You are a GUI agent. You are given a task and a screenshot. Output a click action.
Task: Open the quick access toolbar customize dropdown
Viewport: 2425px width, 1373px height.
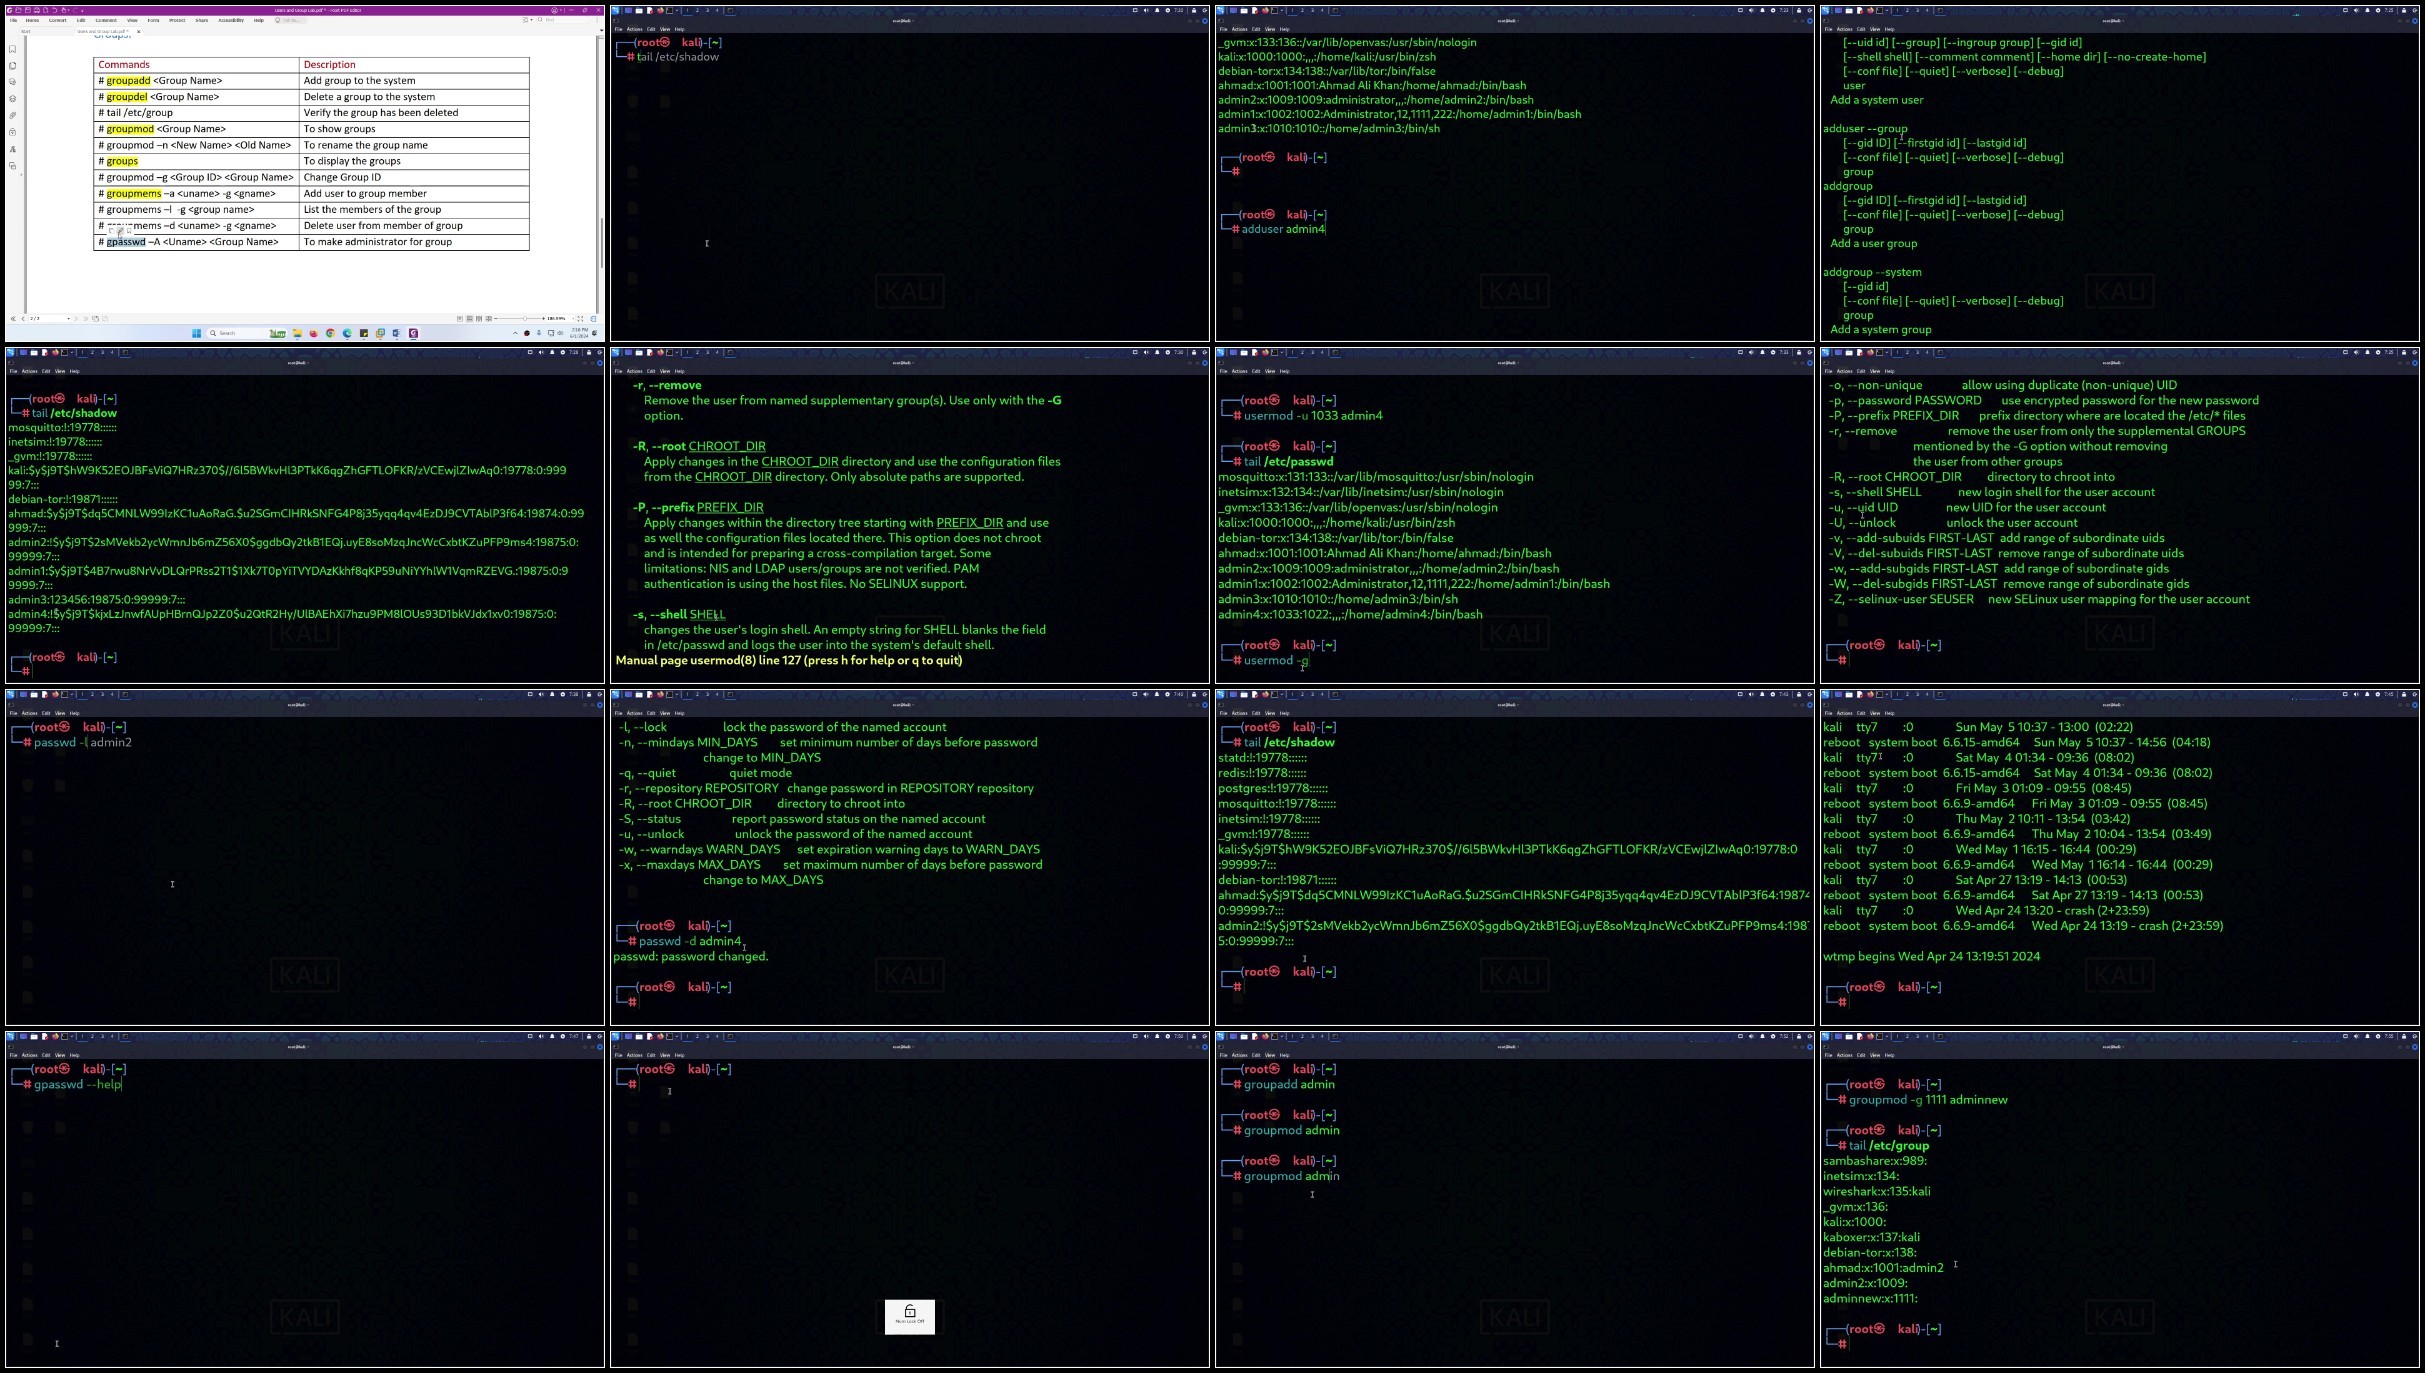[x=82, y=11]
